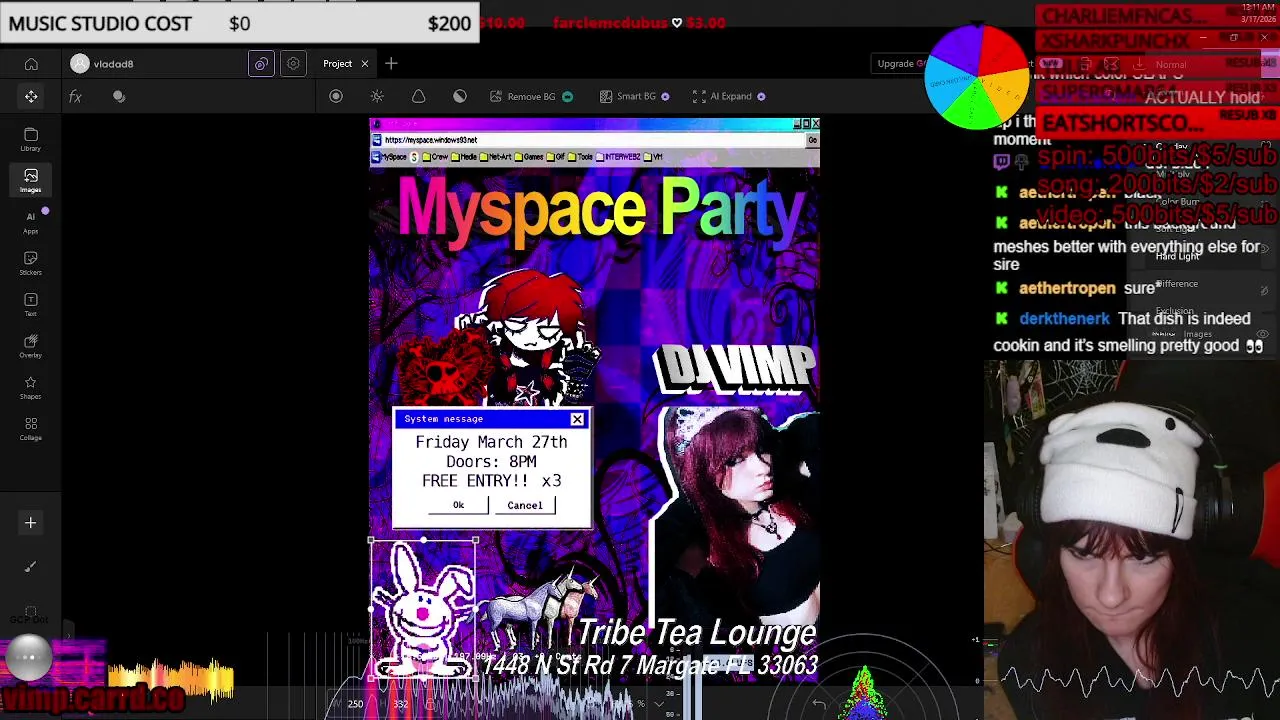The width and height of the screenshot is (1280, 720).
Task: Go to the editor home icon
Action: pos(31,64)
